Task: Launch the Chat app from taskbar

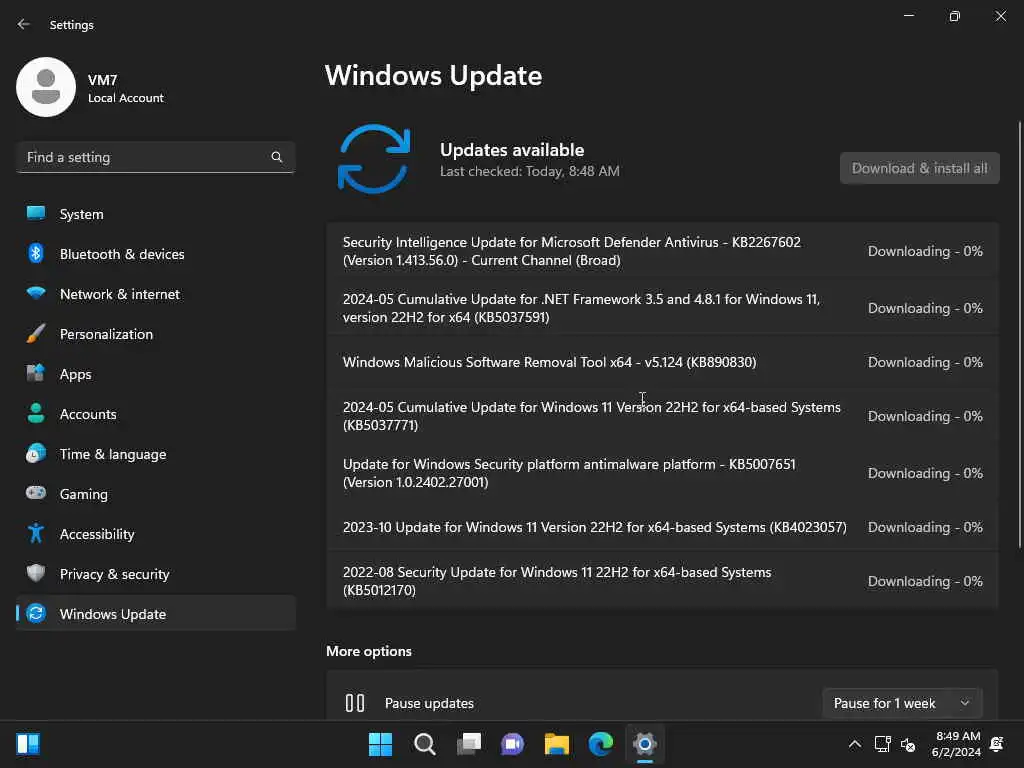Action: [513, 744]
